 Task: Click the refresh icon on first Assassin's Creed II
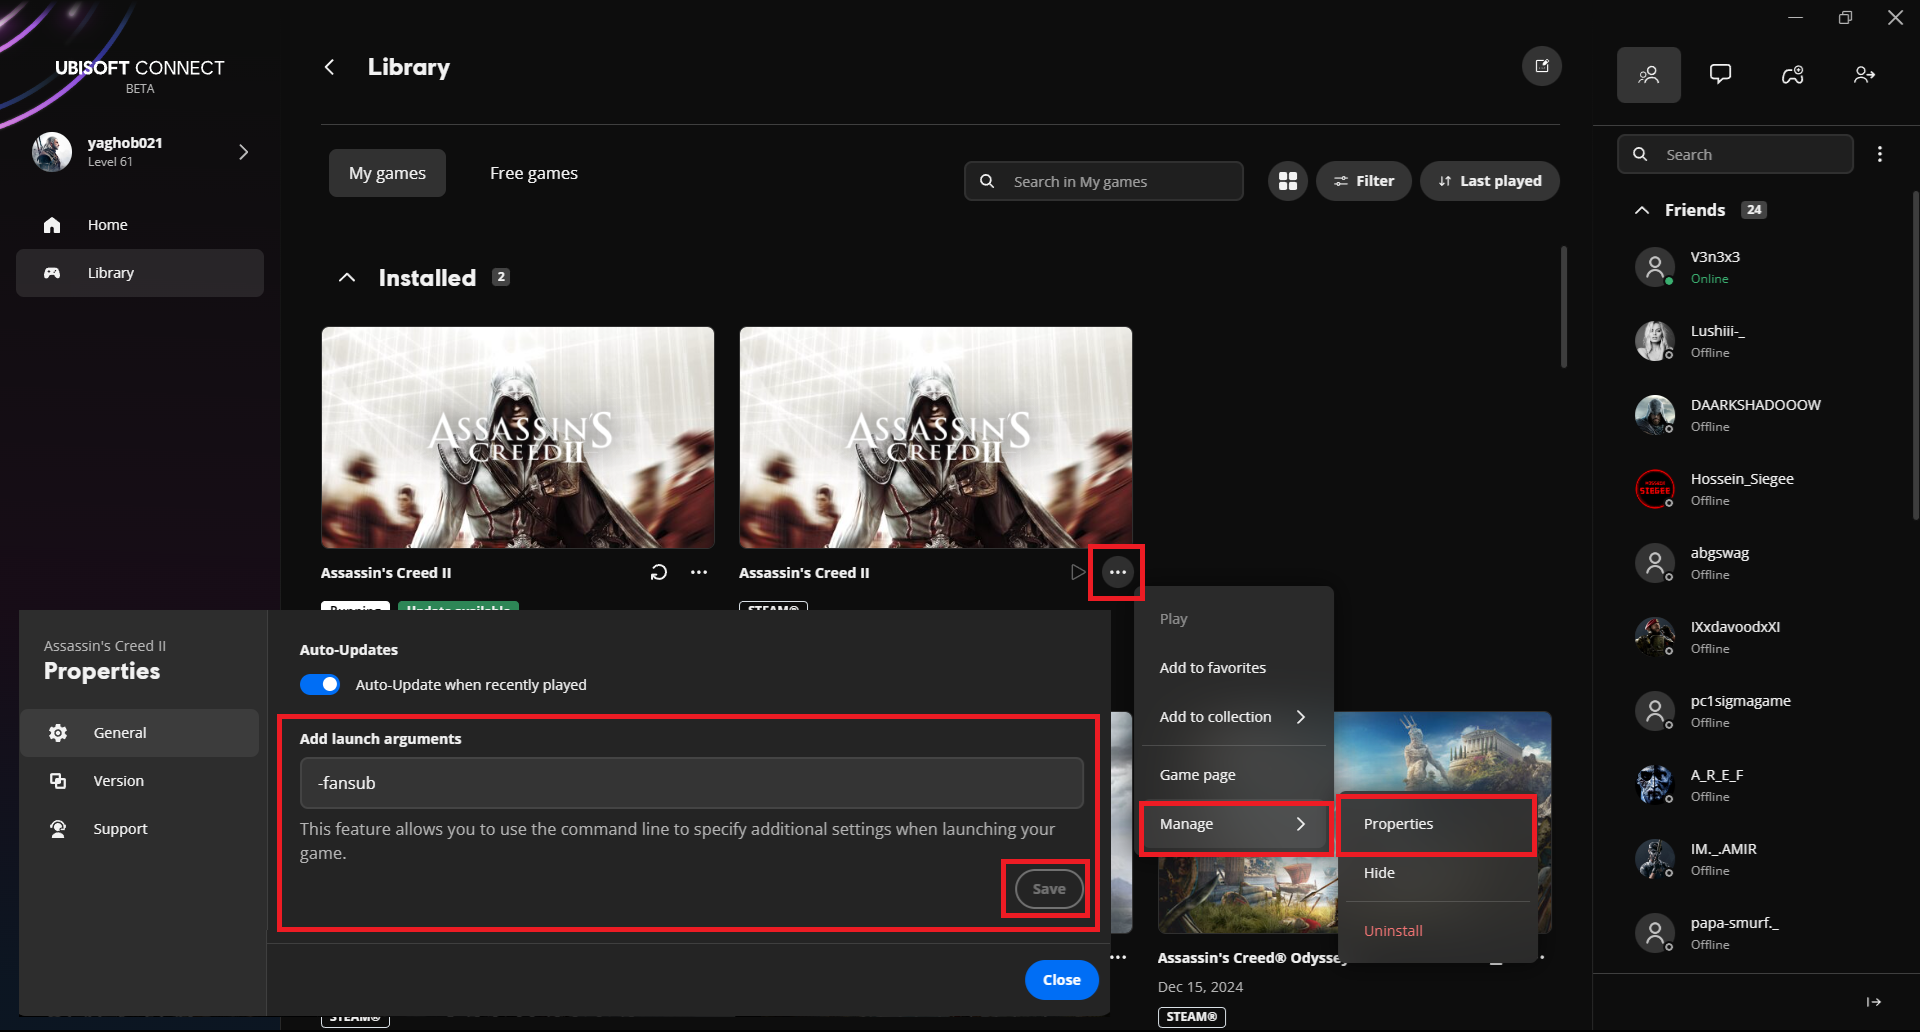click(x=658, y=573)
